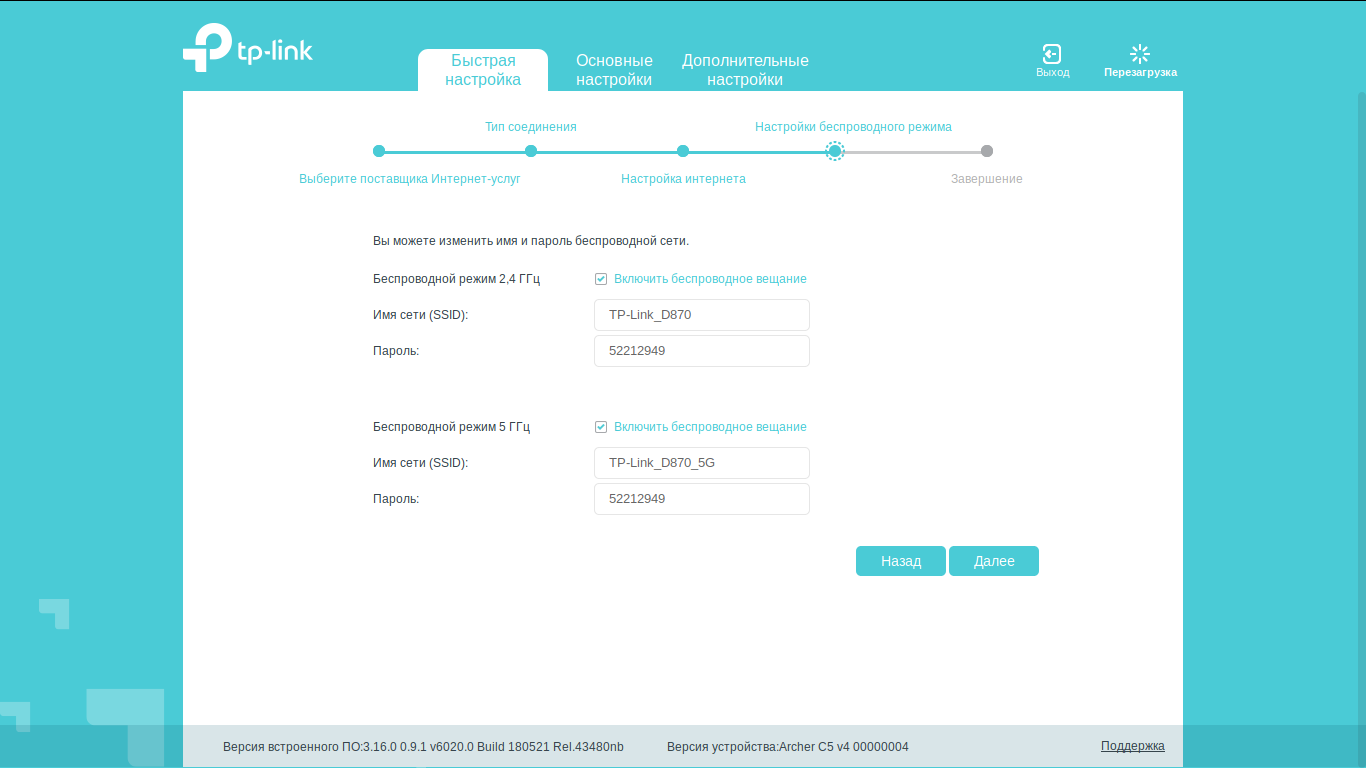Click the step label "Завершение"
This screenshot has height=768, width=1366.
(987, 179)
